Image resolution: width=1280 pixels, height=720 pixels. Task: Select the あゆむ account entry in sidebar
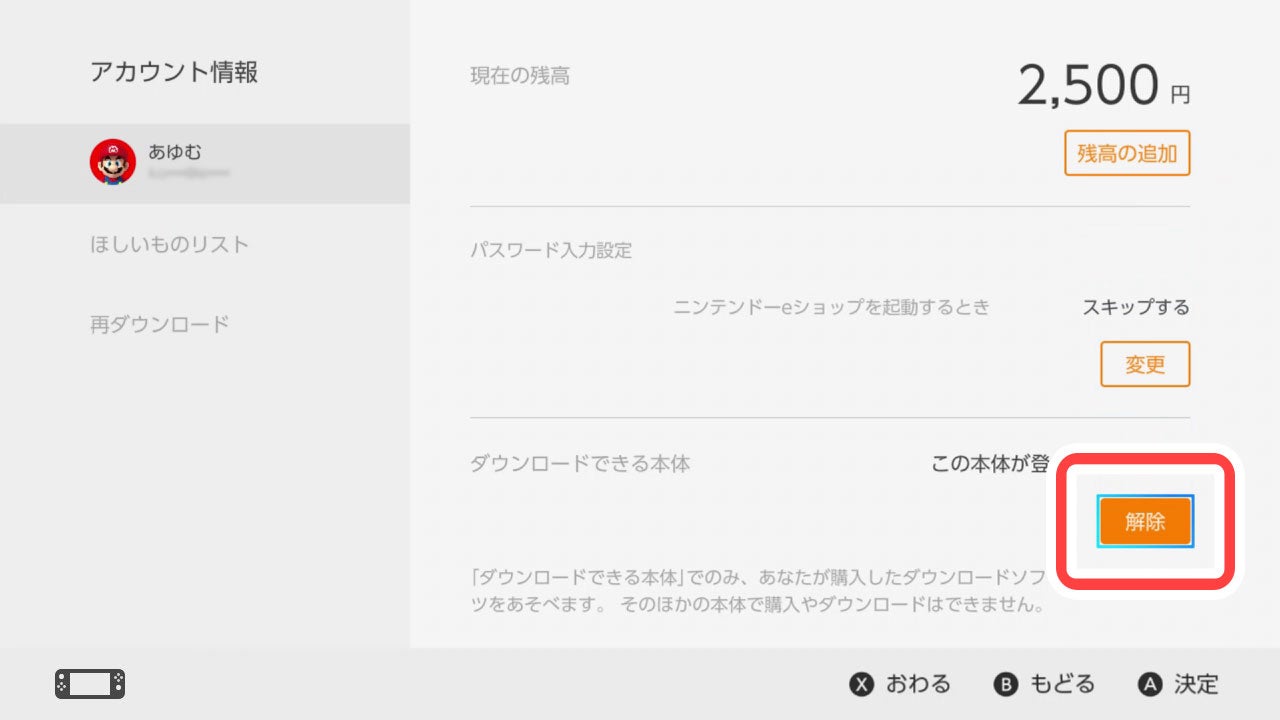[205, 164]
